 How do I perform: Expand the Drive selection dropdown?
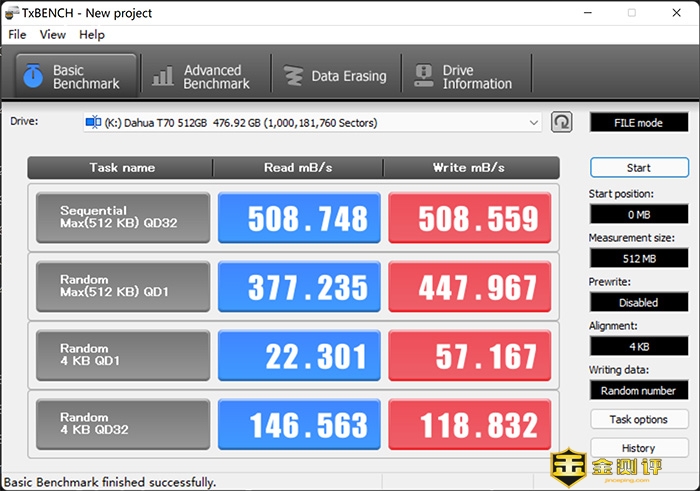pyautogui.click(x=533, y=123)
